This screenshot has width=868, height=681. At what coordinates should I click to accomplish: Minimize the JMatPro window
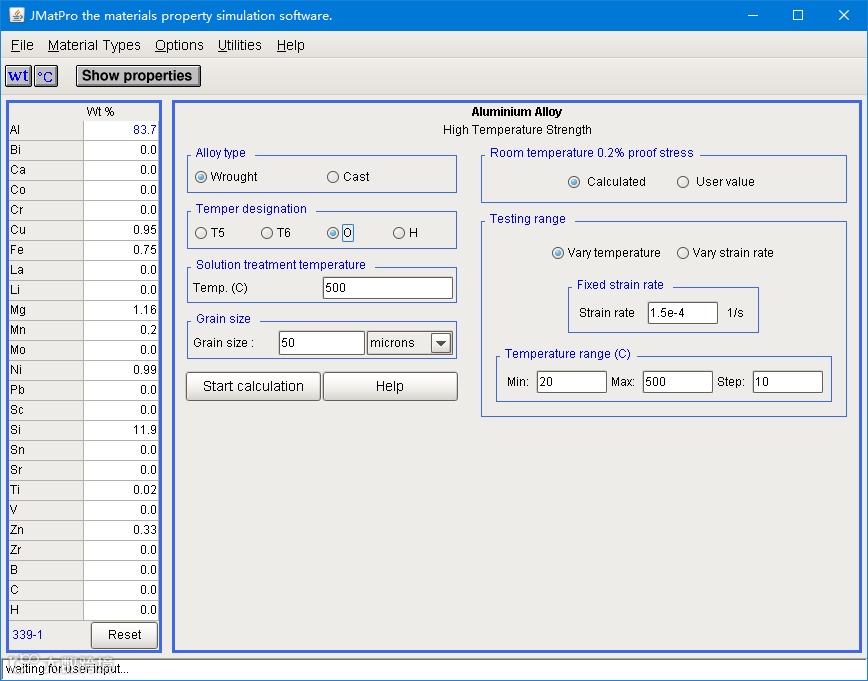(x=753, y=15)
